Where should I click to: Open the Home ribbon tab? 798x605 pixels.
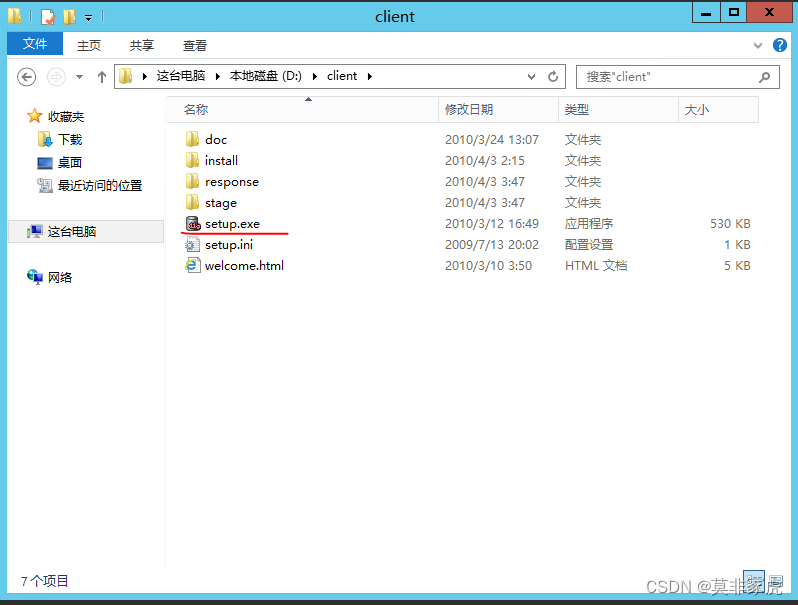coord(89,45)
